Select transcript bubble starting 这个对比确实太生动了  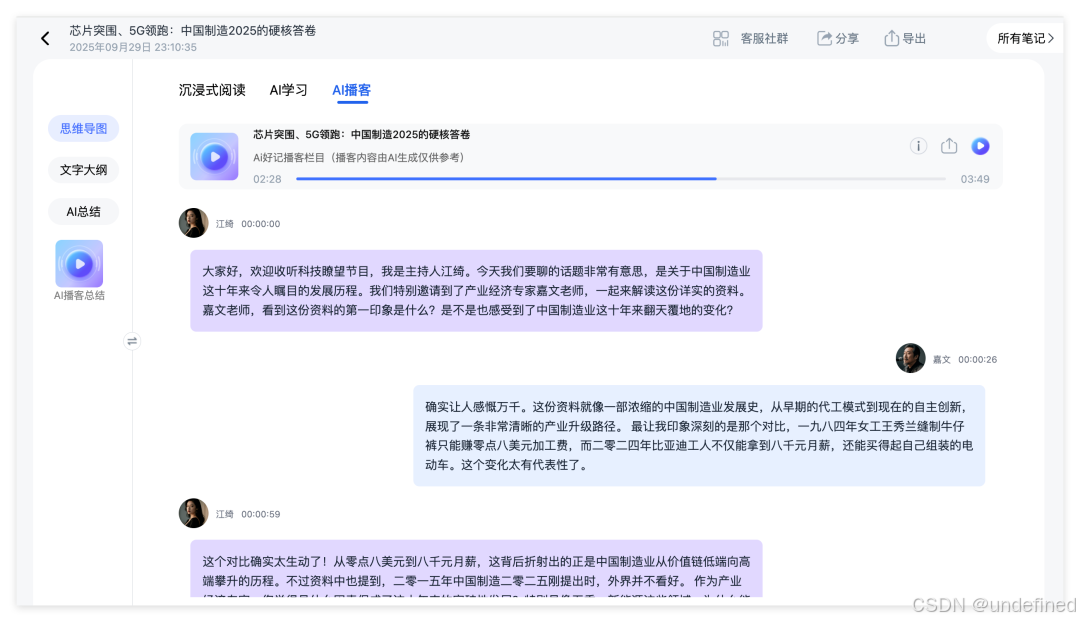click(477, 568)
